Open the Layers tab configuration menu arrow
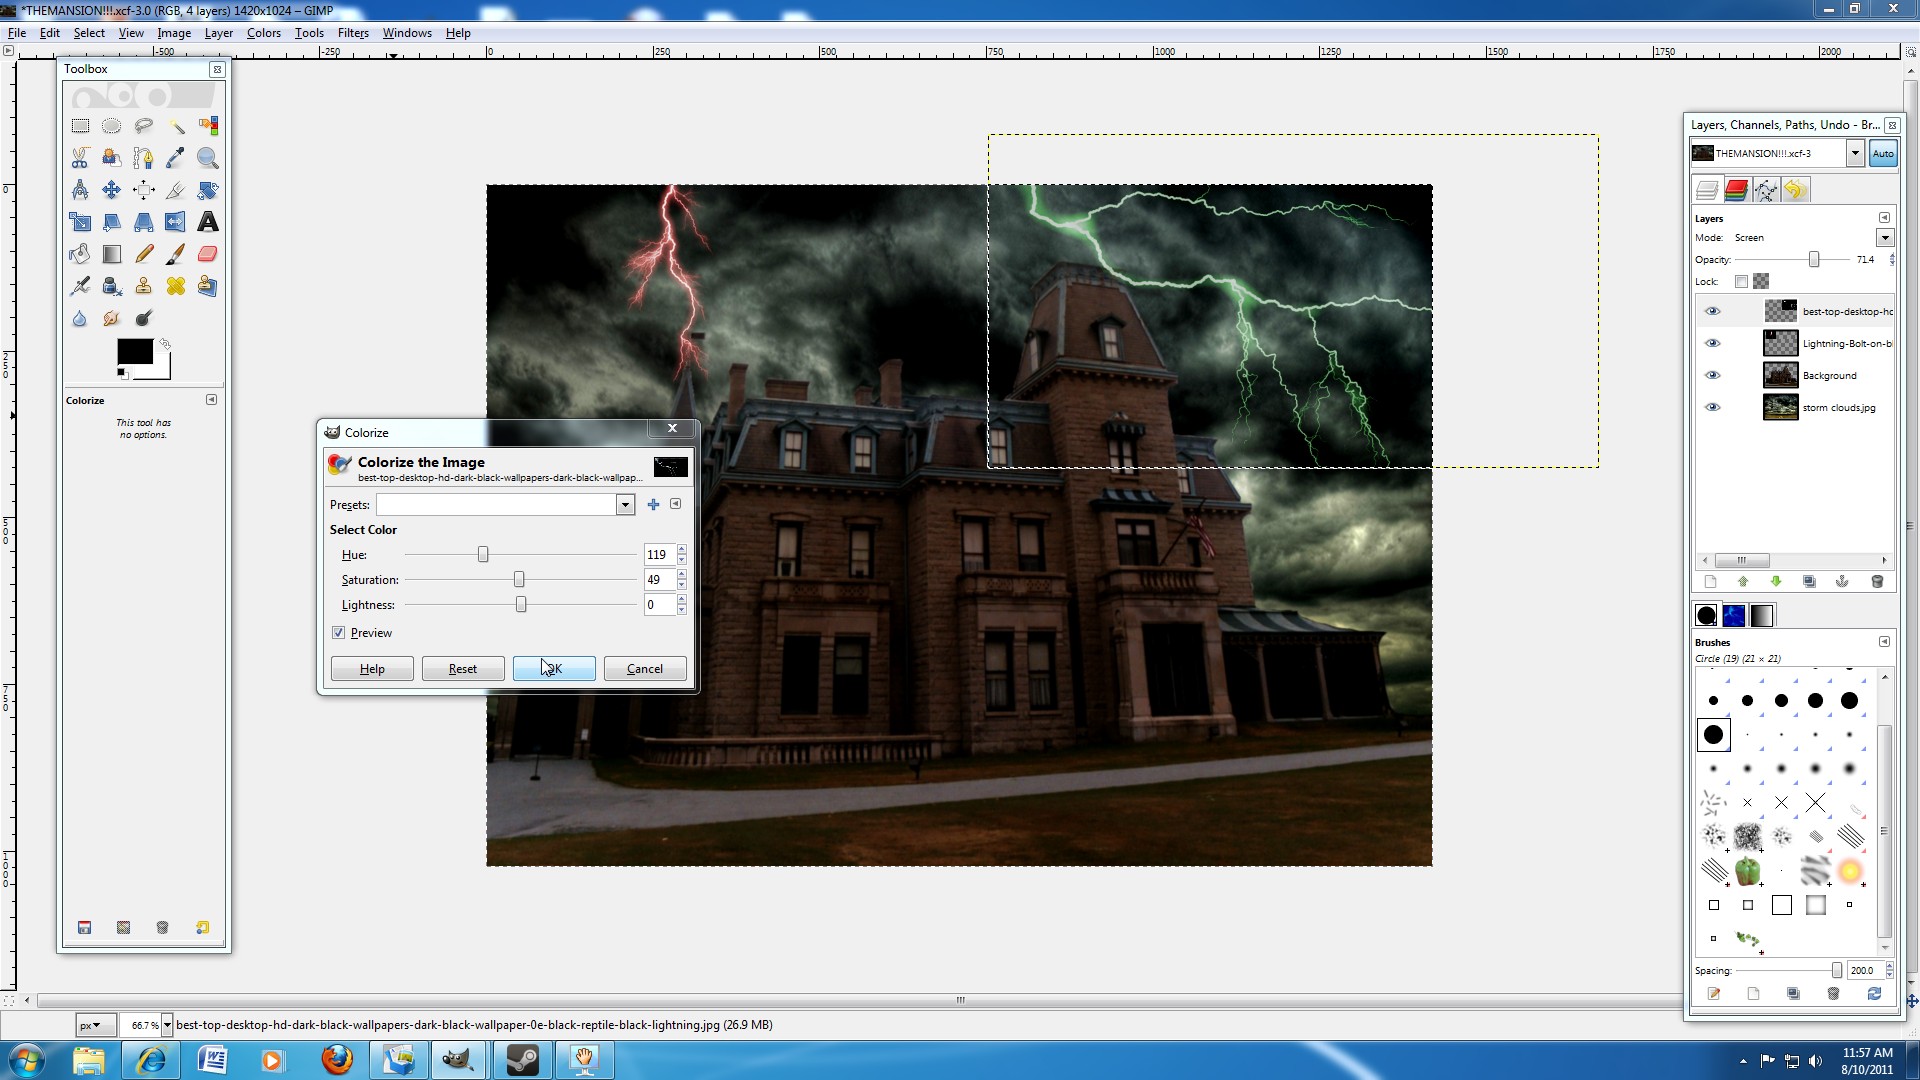The height and width of the screenshot is (1080, 1920). coord(1884,218)
